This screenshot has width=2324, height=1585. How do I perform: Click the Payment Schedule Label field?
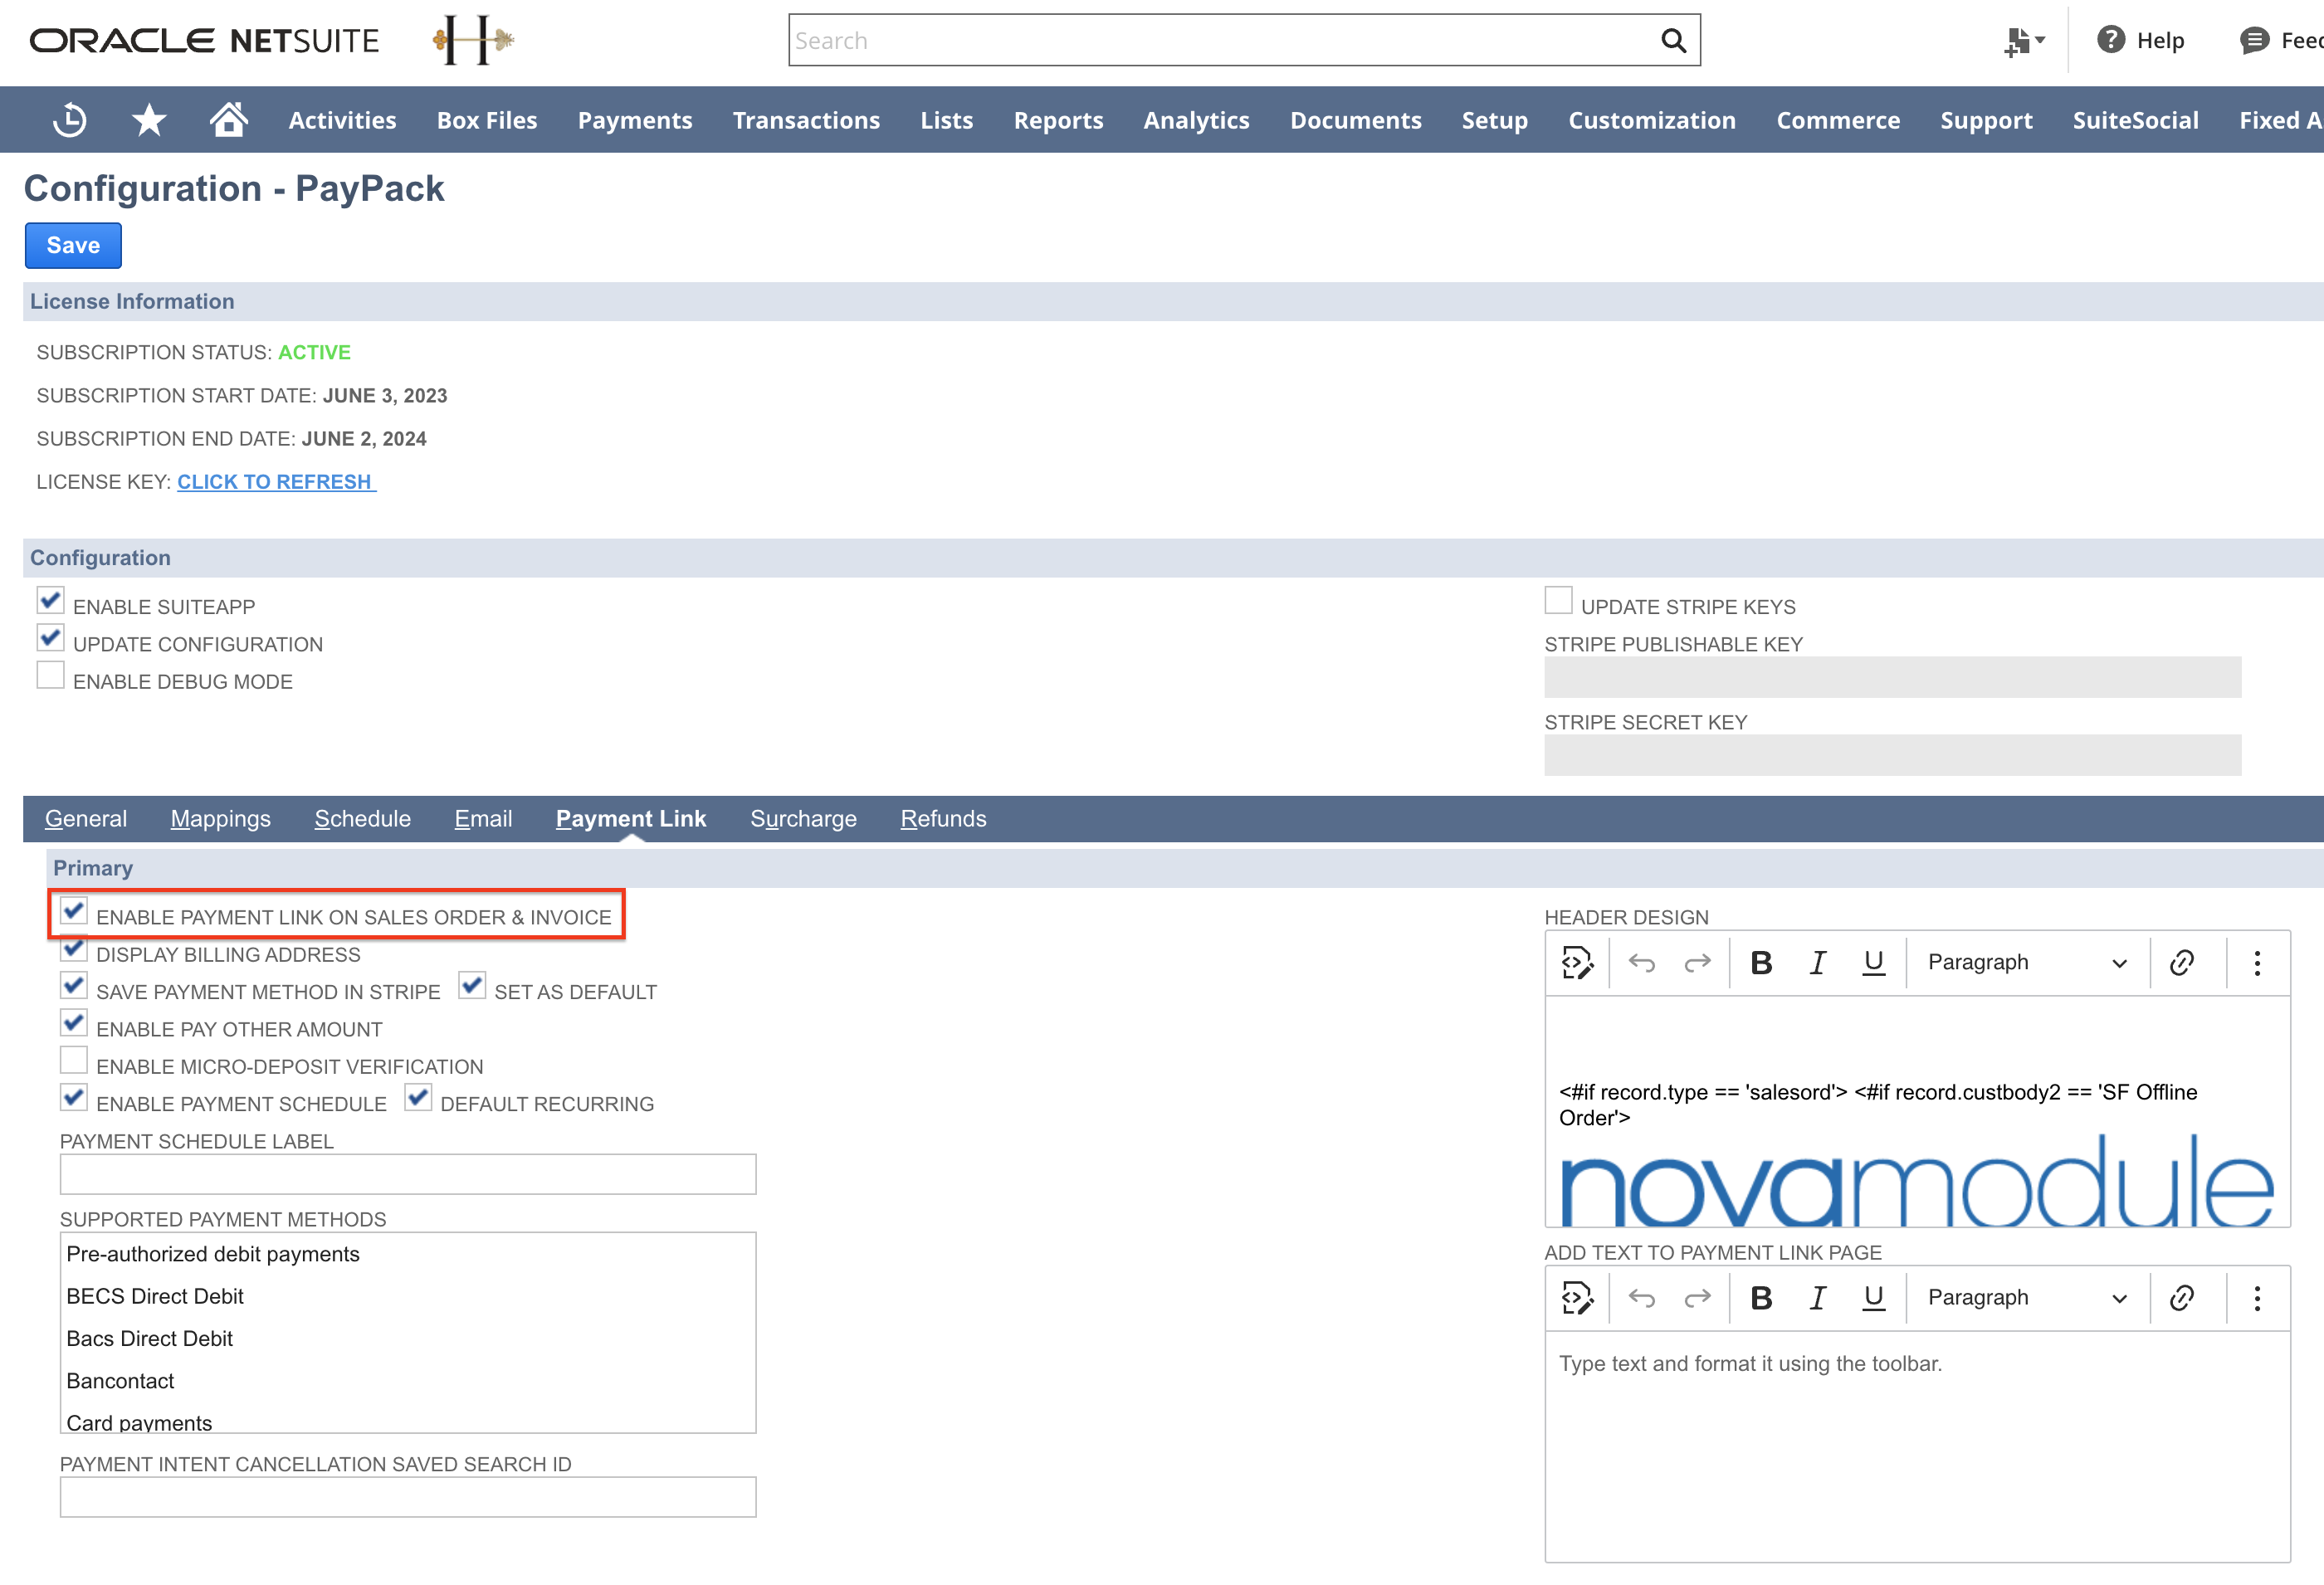coord(408,1175)
